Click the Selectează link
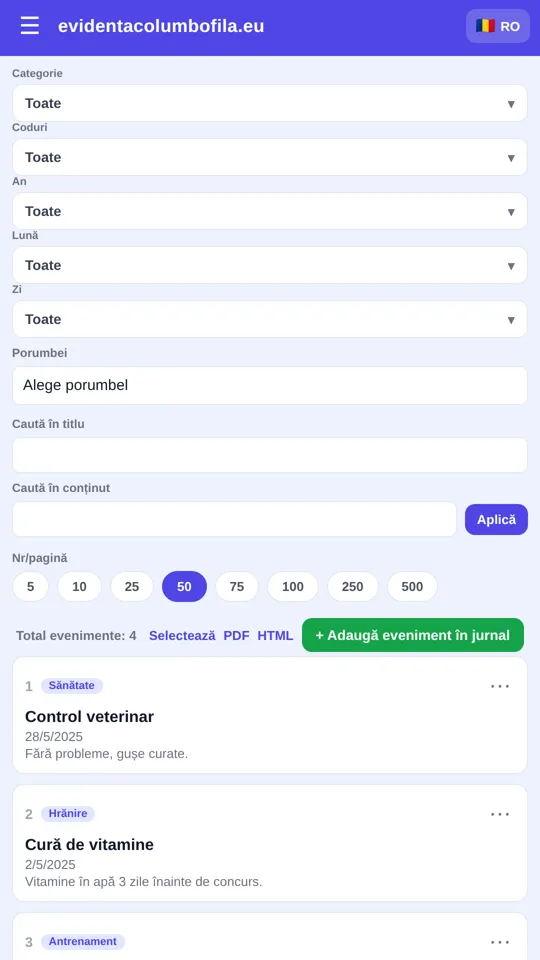Screen dimensions: 540x960 pyautogui.click(x=182, y=636)
